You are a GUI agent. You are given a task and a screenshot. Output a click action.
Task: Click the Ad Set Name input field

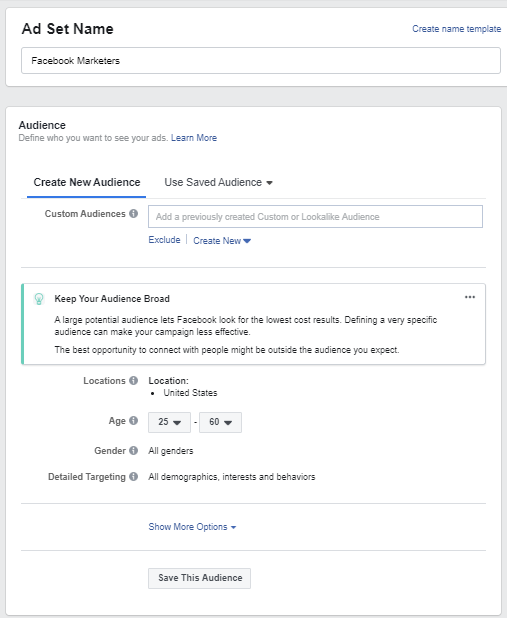click(x=261, y=61)
